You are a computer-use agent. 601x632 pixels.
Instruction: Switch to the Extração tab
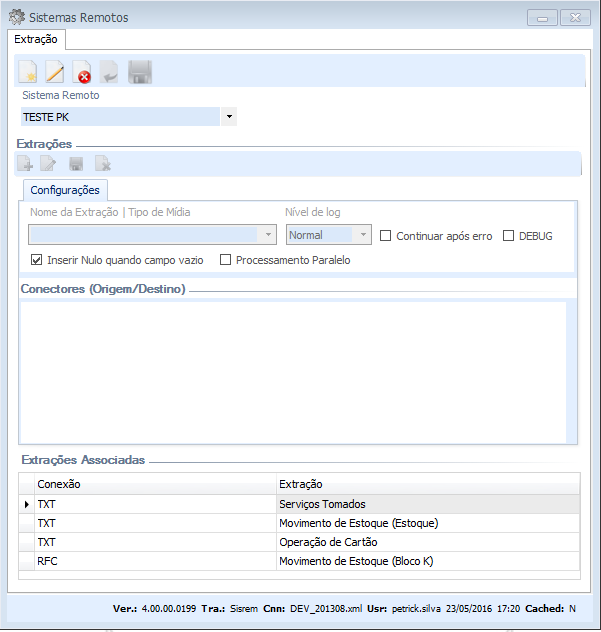36,39
